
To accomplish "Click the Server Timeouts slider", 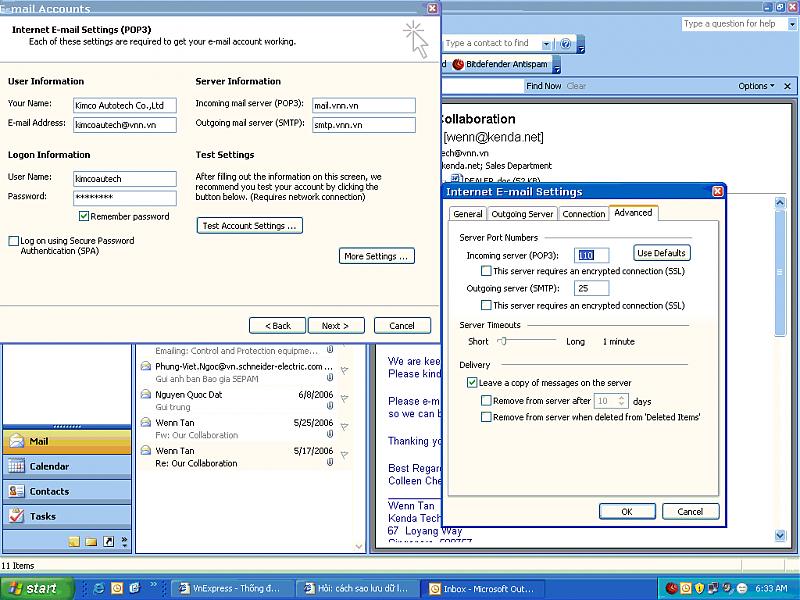I will pyautogui.click(x=502, y=341).
